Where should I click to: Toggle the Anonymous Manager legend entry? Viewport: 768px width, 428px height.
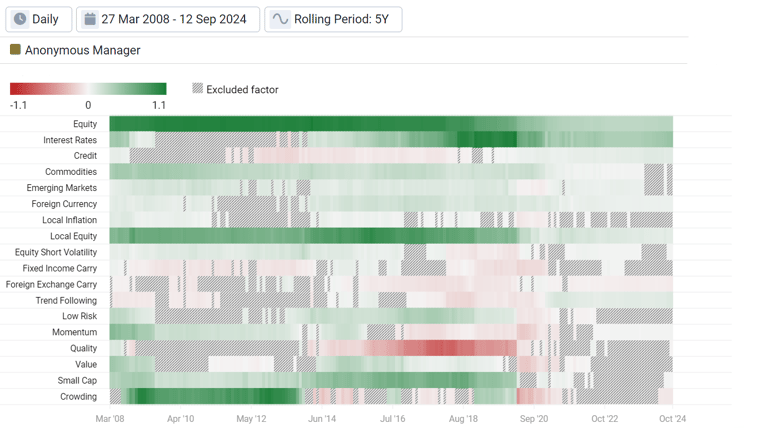[x=75, y=50]
